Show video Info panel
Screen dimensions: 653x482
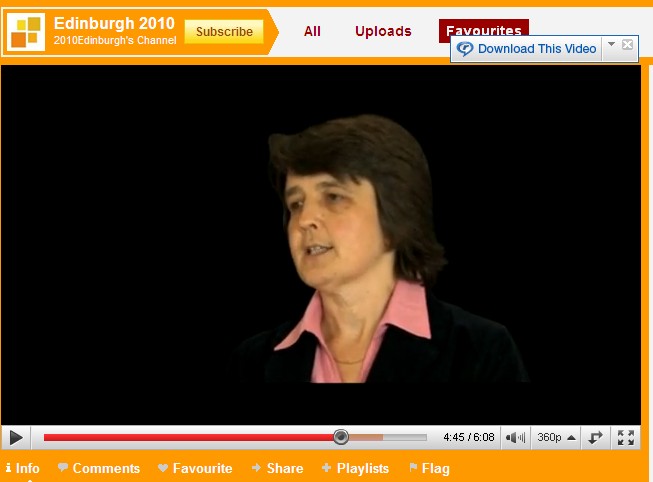[23, 468]
